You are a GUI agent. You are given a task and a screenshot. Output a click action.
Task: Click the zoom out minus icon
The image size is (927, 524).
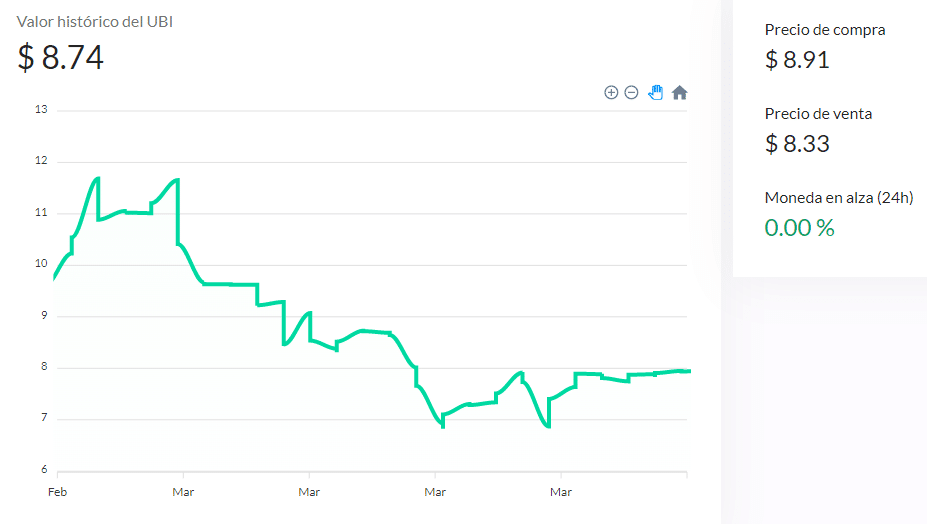631,92
